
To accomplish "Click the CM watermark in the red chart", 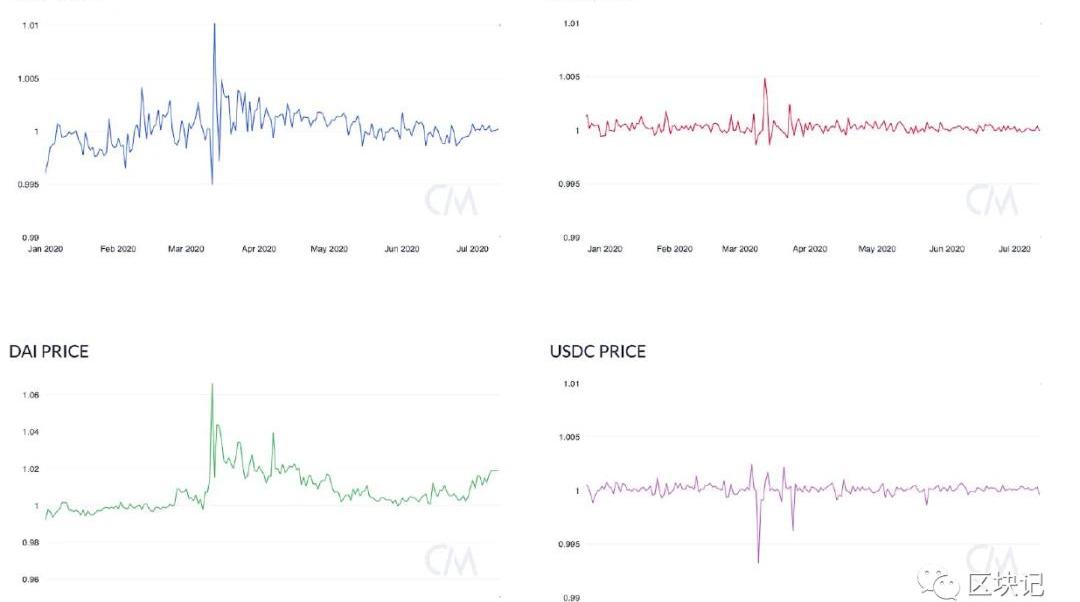I will click(x=991, y=201).
